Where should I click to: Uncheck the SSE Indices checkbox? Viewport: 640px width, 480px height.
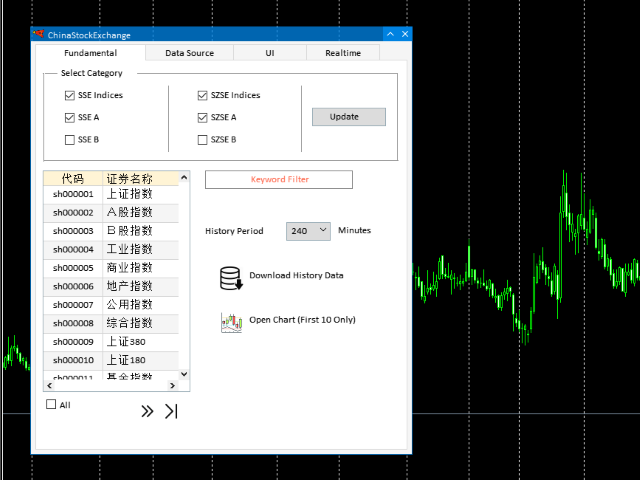pos(70,96)
